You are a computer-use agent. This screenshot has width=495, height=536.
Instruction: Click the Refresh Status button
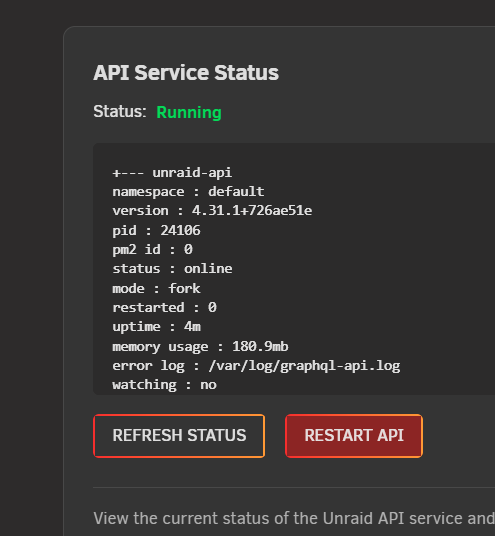(x=179, y=436)
